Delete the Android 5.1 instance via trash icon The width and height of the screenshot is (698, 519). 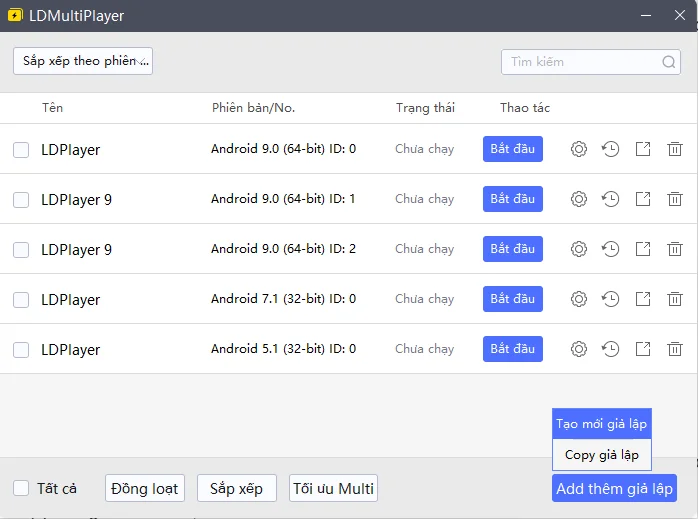[x=675, y=349]
